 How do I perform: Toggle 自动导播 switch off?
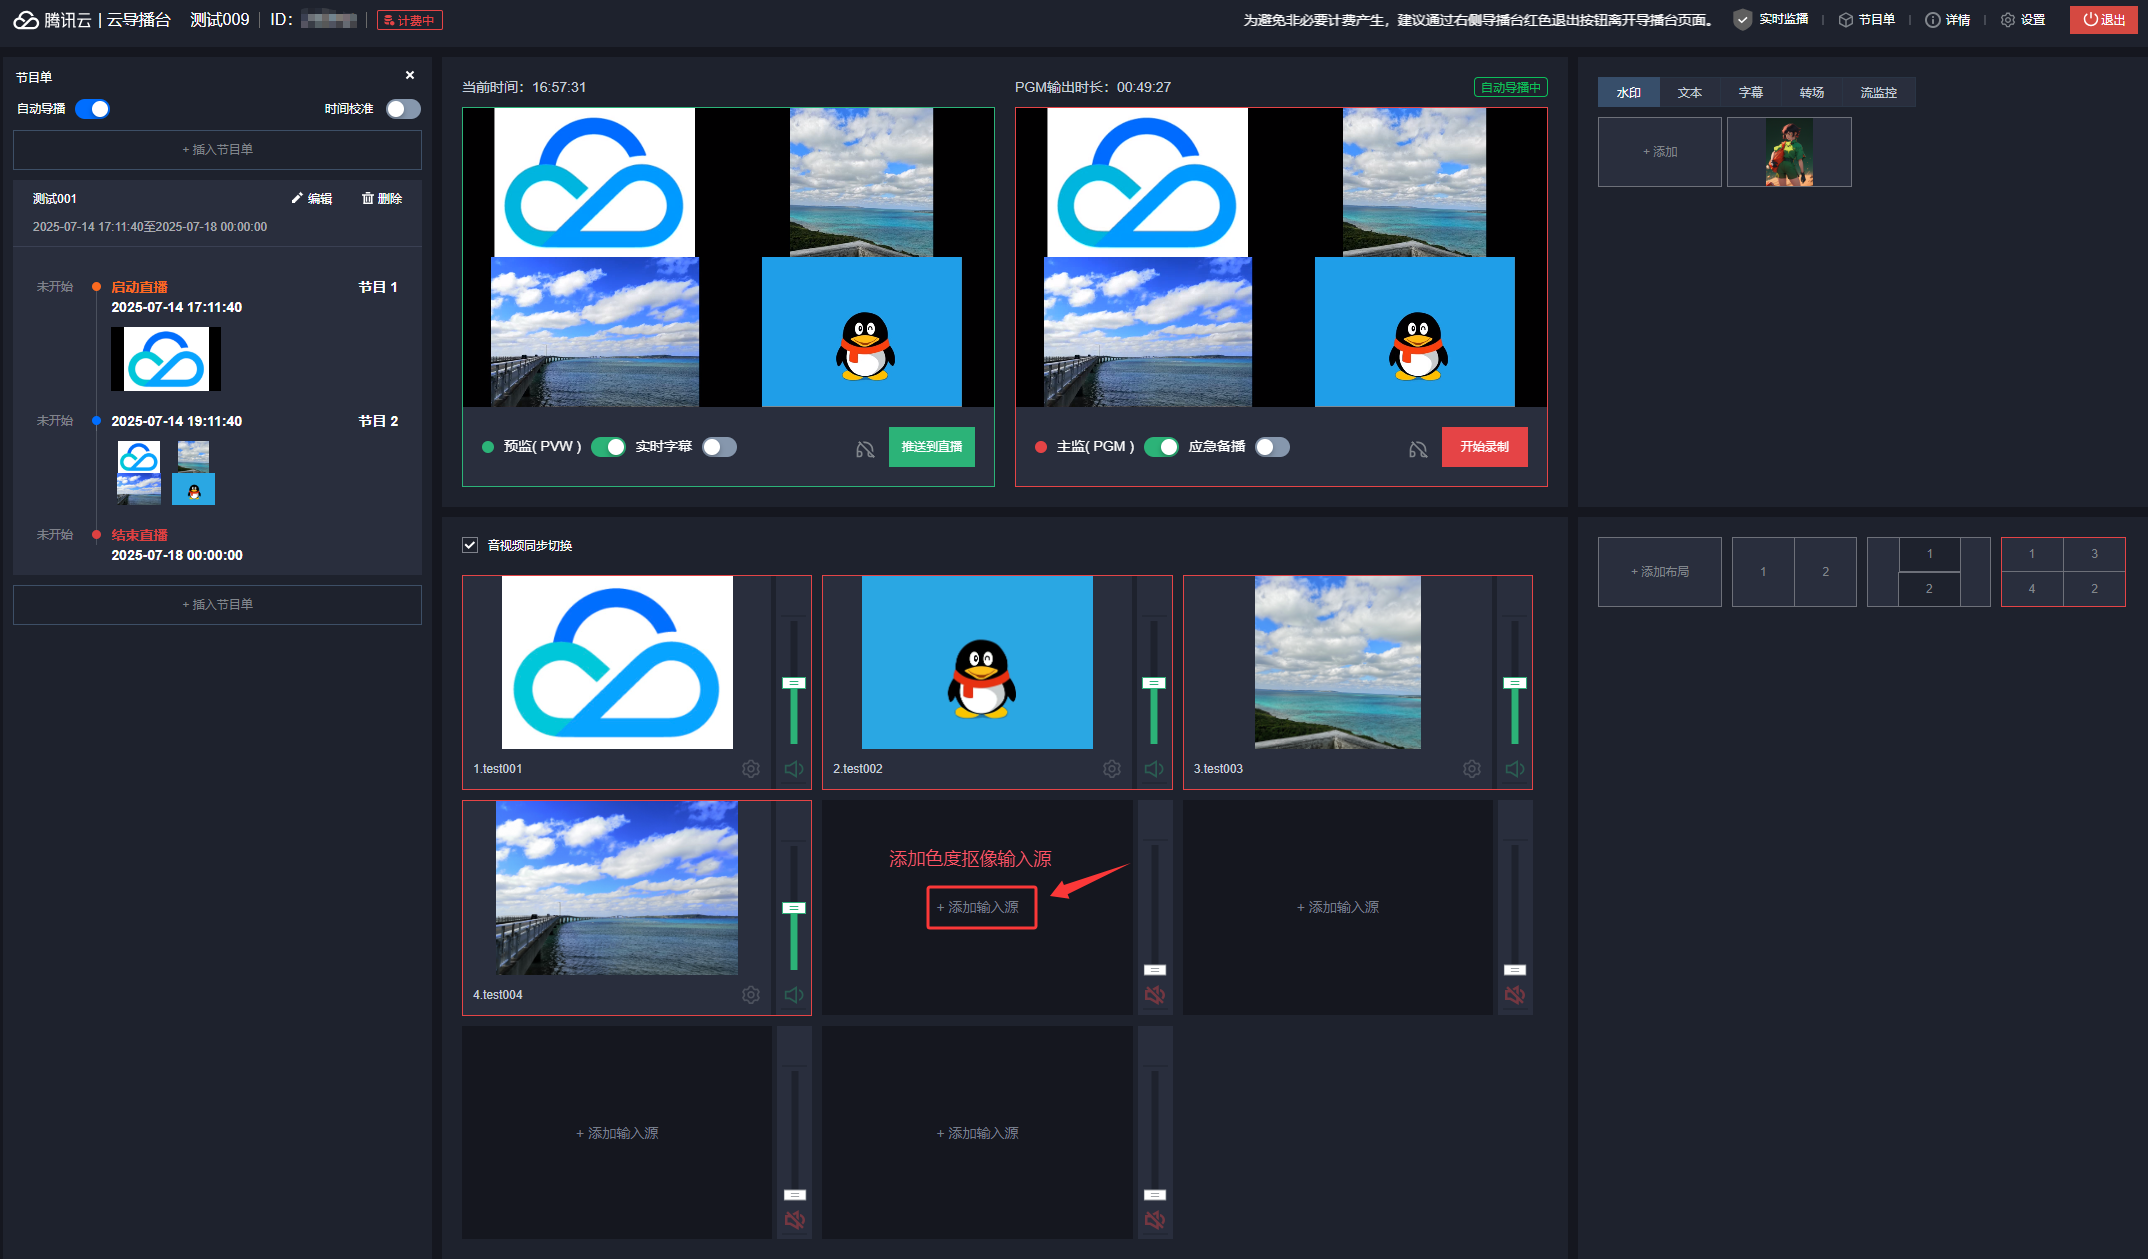[x=93, y=109]
